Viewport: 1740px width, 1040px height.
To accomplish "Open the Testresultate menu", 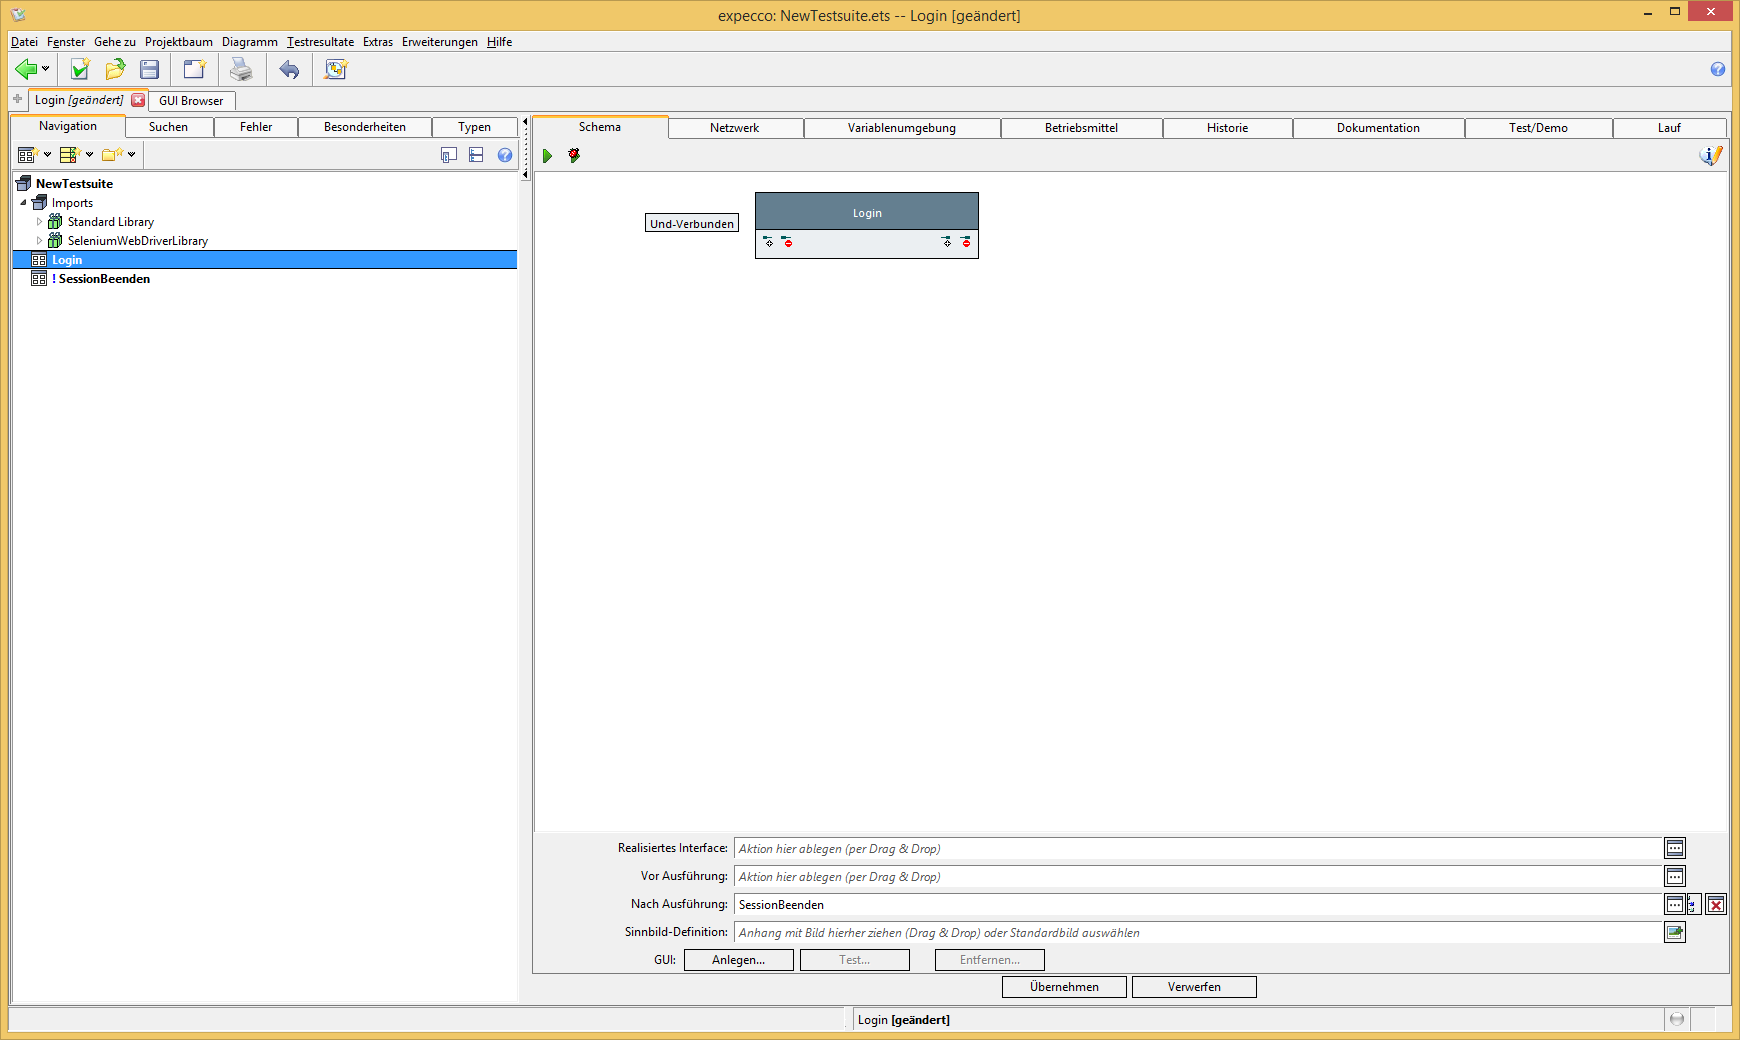I will tap(320, 42).
